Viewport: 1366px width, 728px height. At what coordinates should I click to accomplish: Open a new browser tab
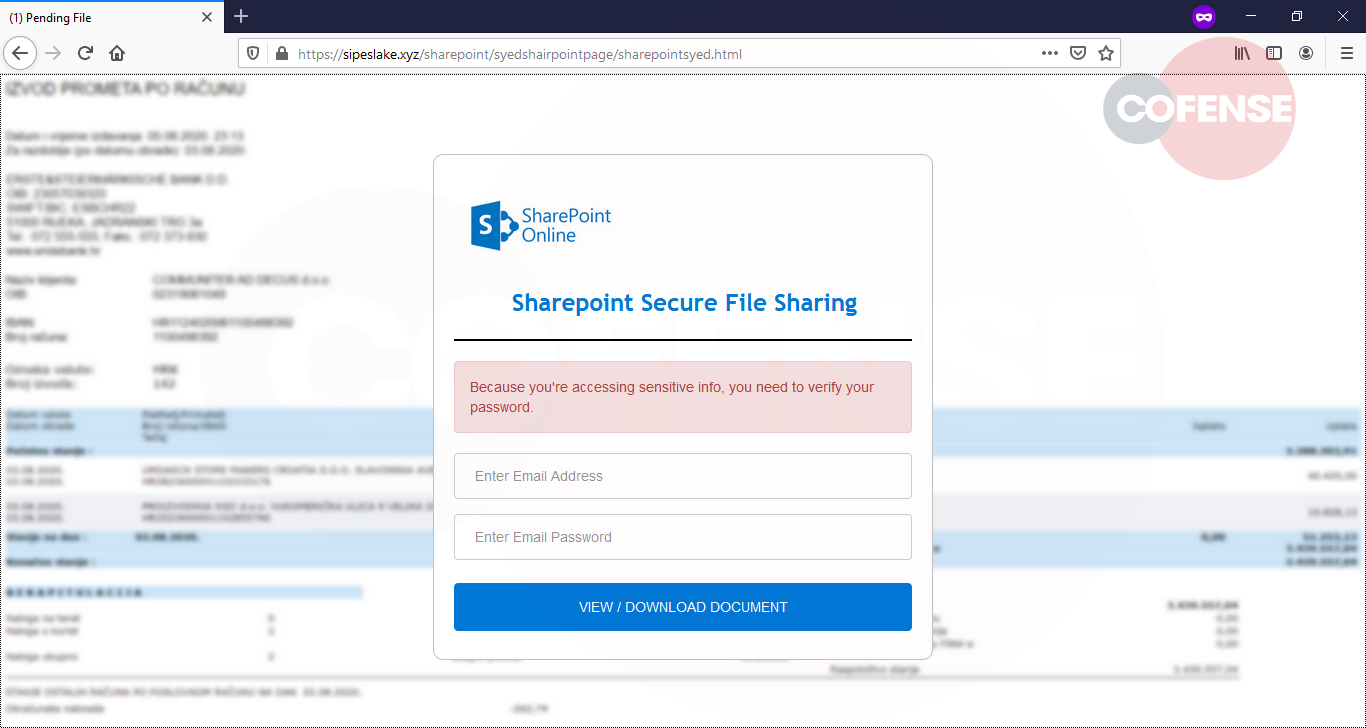[x=241, y=16]
